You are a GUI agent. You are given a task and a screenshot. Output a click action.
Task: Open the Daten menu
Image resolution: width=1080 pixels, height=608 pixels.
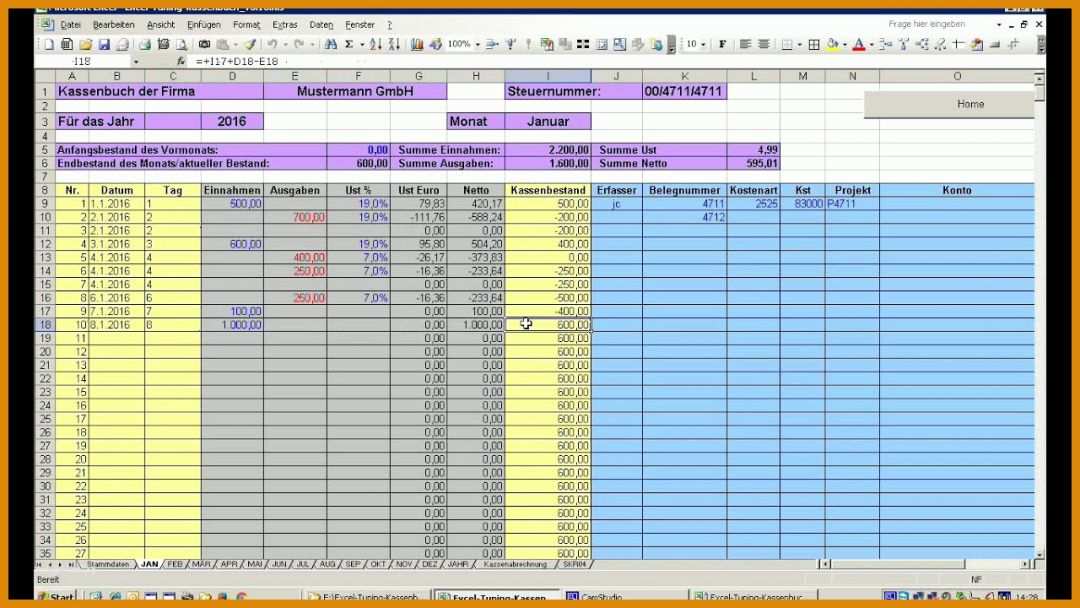[321, 25]
